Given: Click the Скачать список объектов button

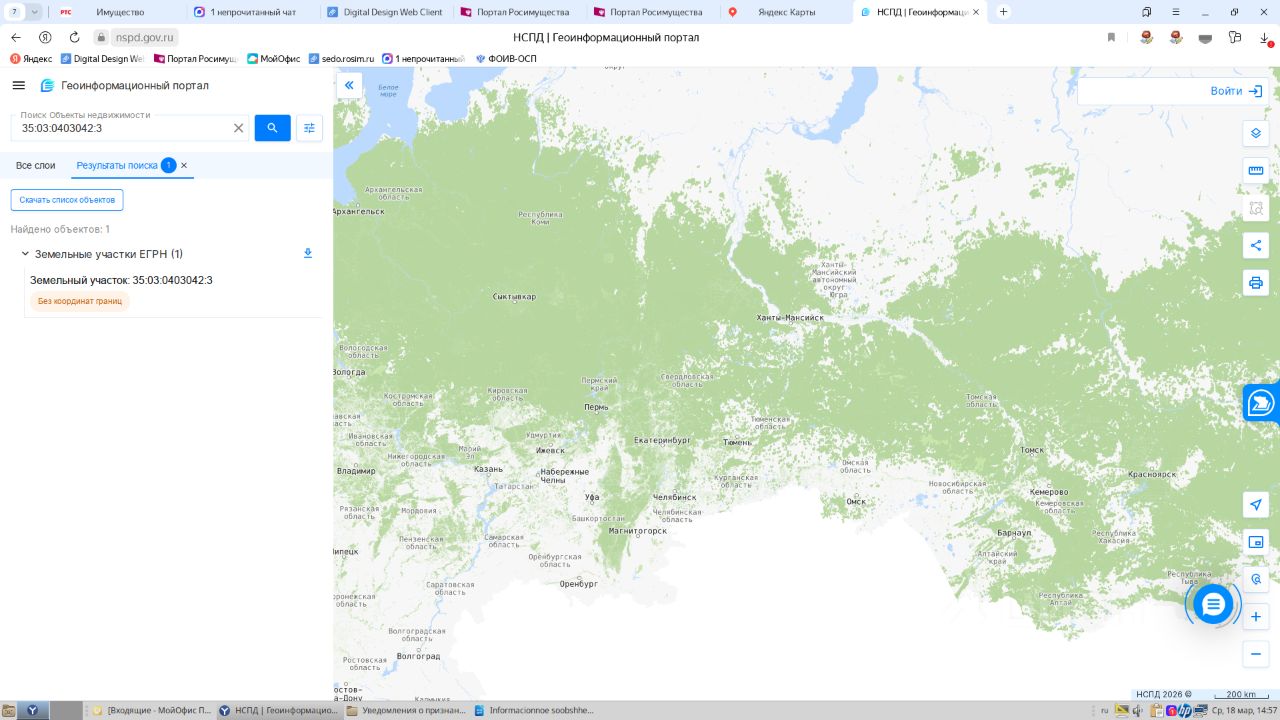Looking at the screenshot, I should [x=67, y=200].
